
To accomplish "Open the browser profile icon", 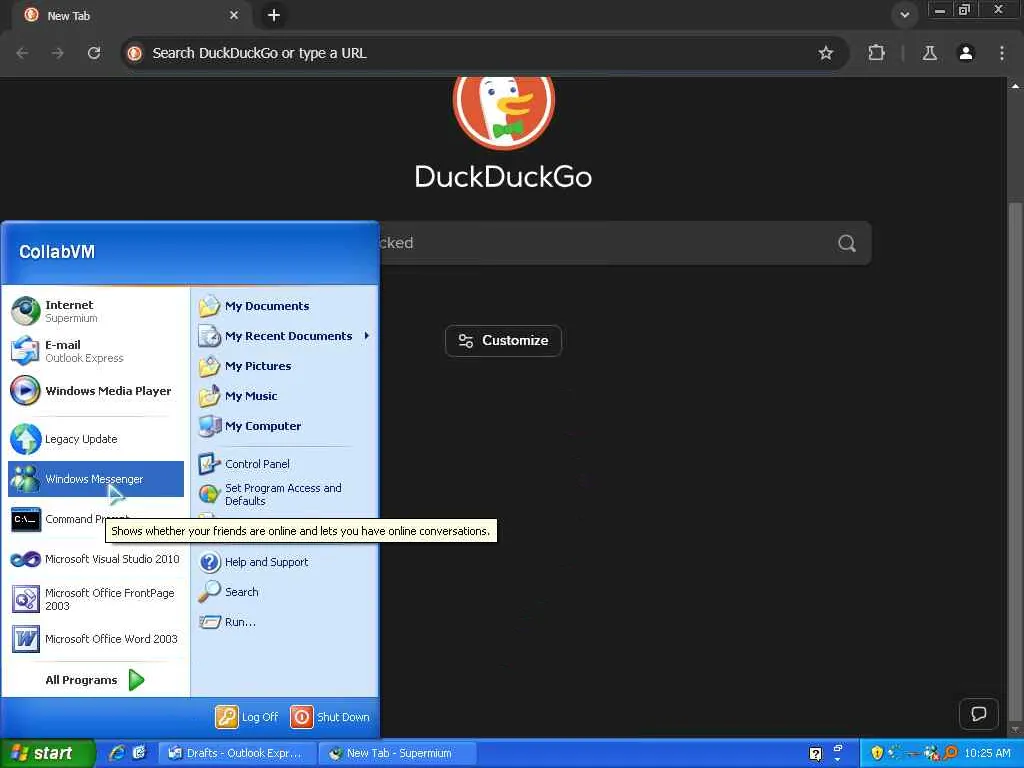I will (x=966, y=53).
